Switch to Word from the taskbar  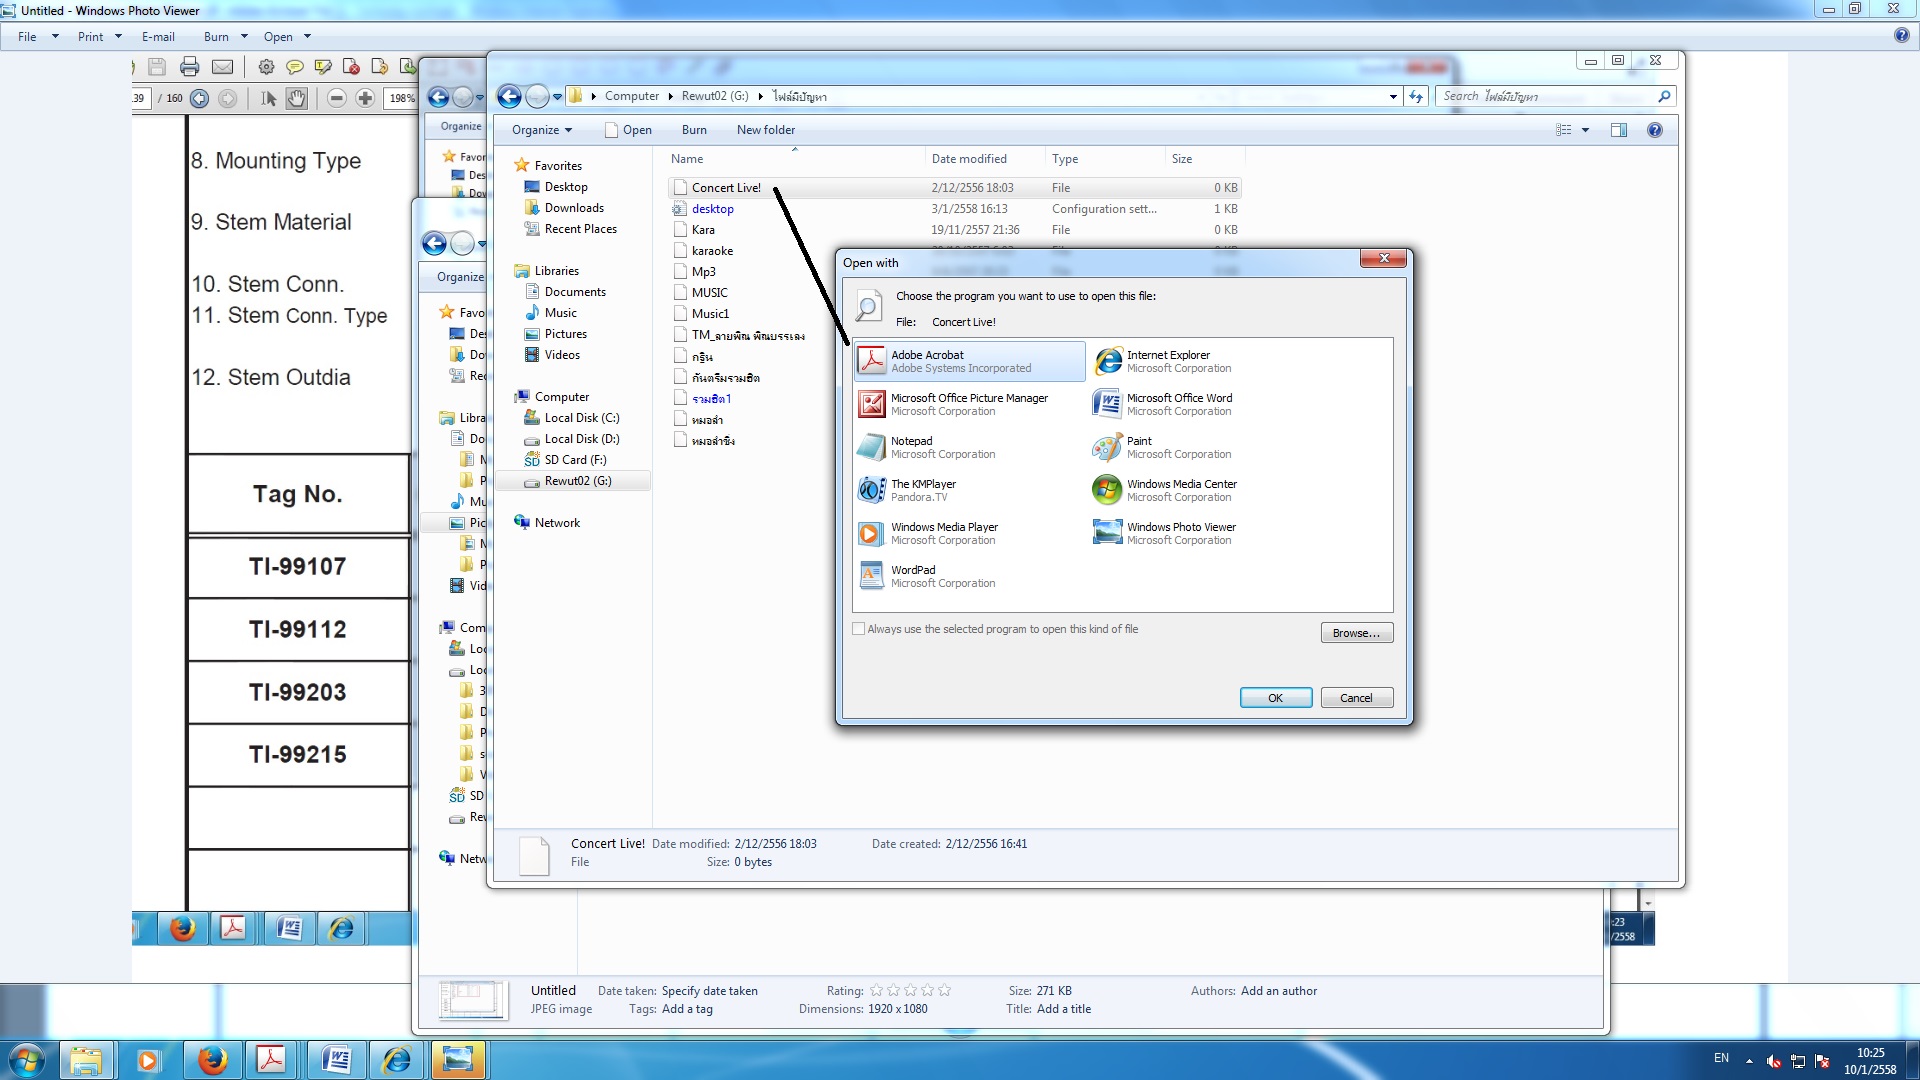point(336,1060)
